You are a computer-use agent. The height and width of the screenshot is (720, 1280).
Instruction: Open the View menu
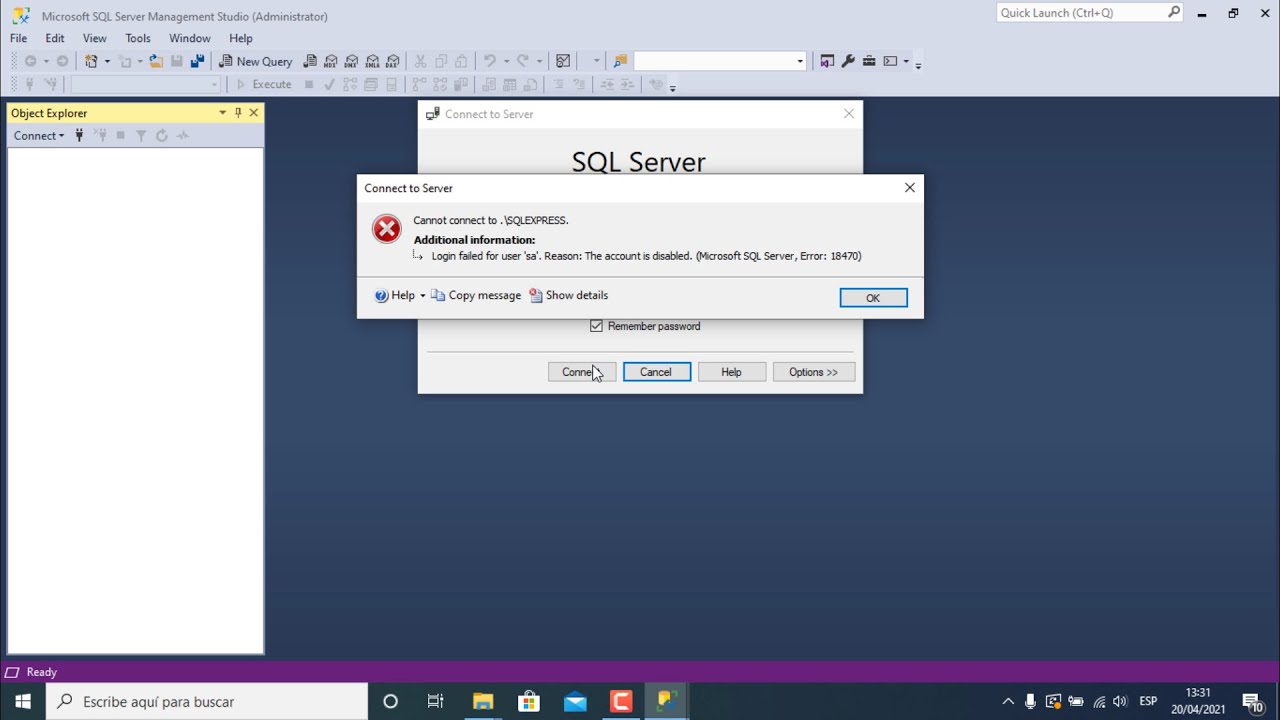pos(95,38)
